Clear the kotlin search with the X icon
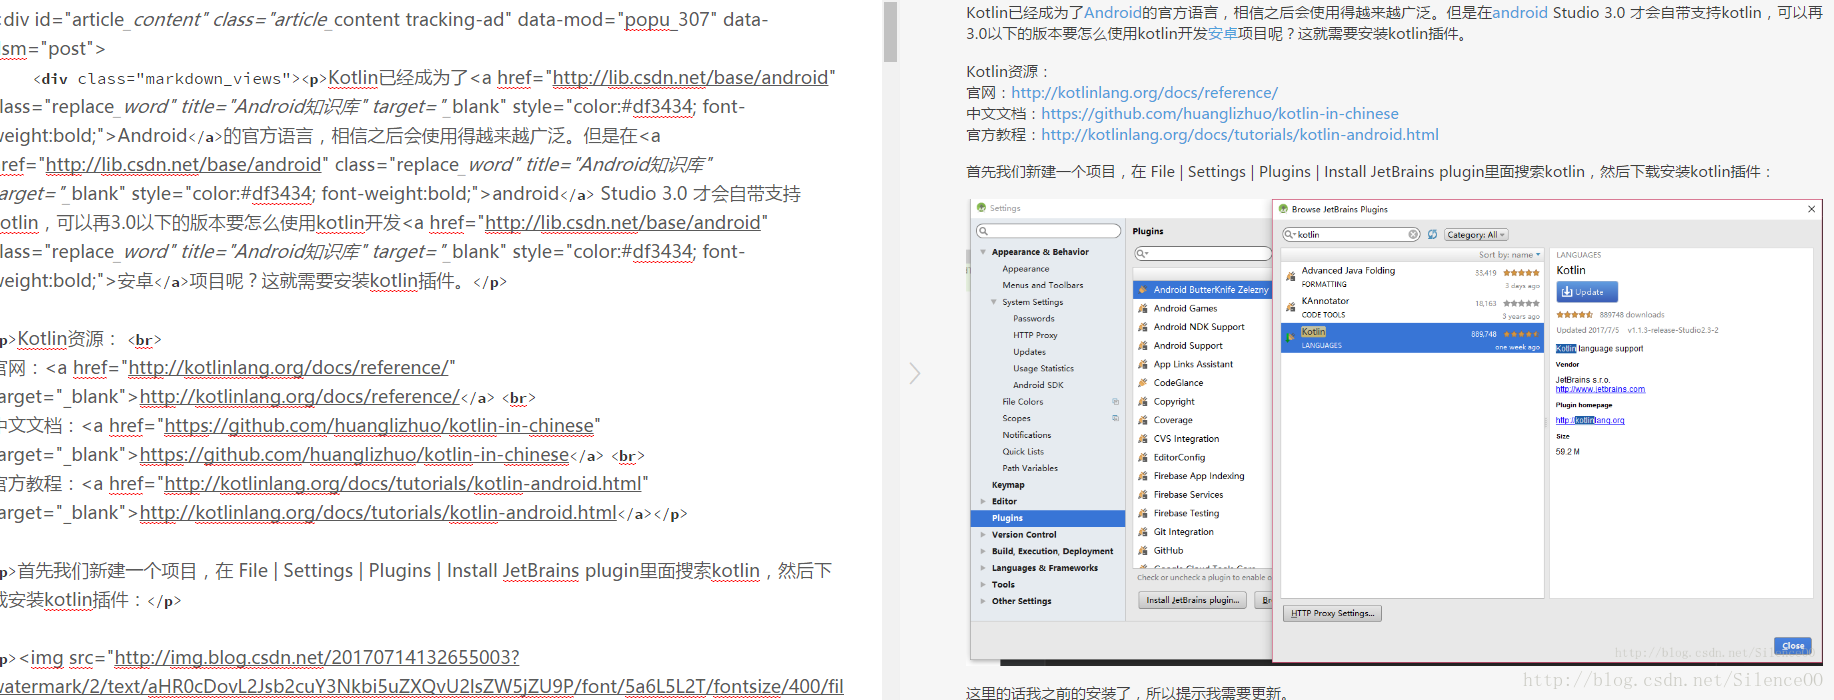The height and width of the screenshot is (700, 1834). [1413, 235]
